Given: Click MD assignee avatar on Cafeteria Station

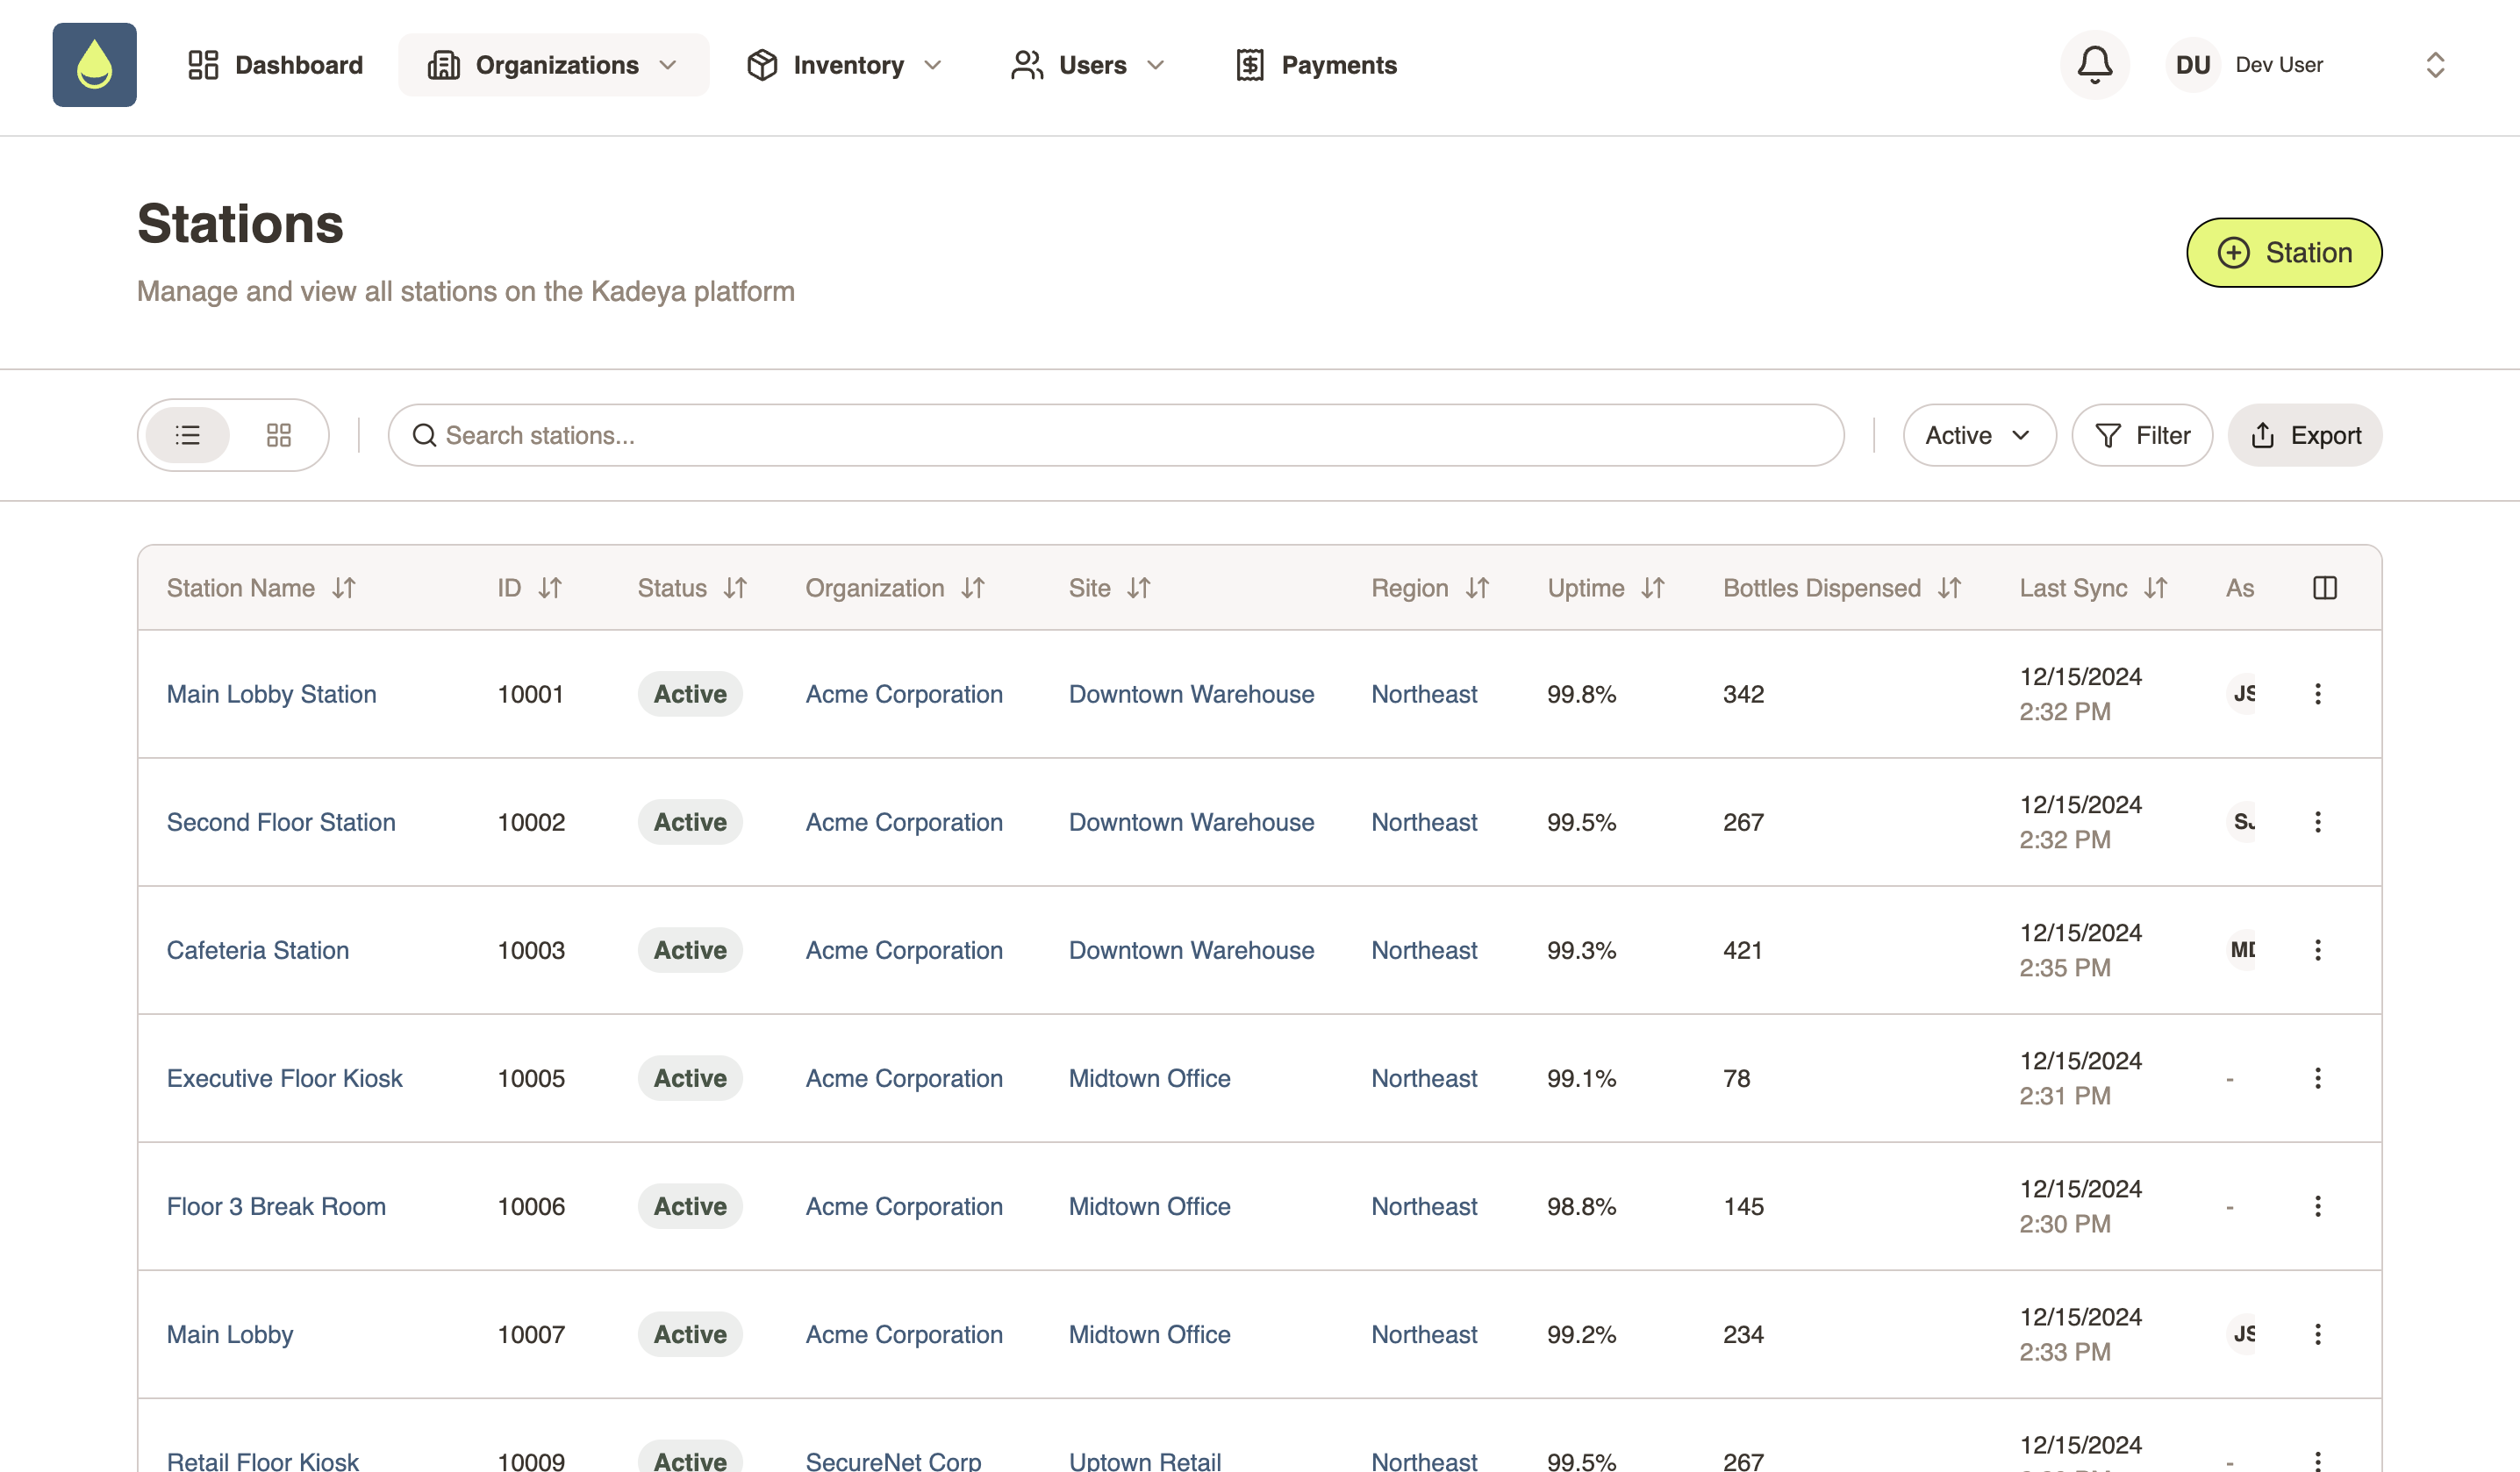Looking at the screenshot, I should pyautogui.click(x=2242, y=950).
